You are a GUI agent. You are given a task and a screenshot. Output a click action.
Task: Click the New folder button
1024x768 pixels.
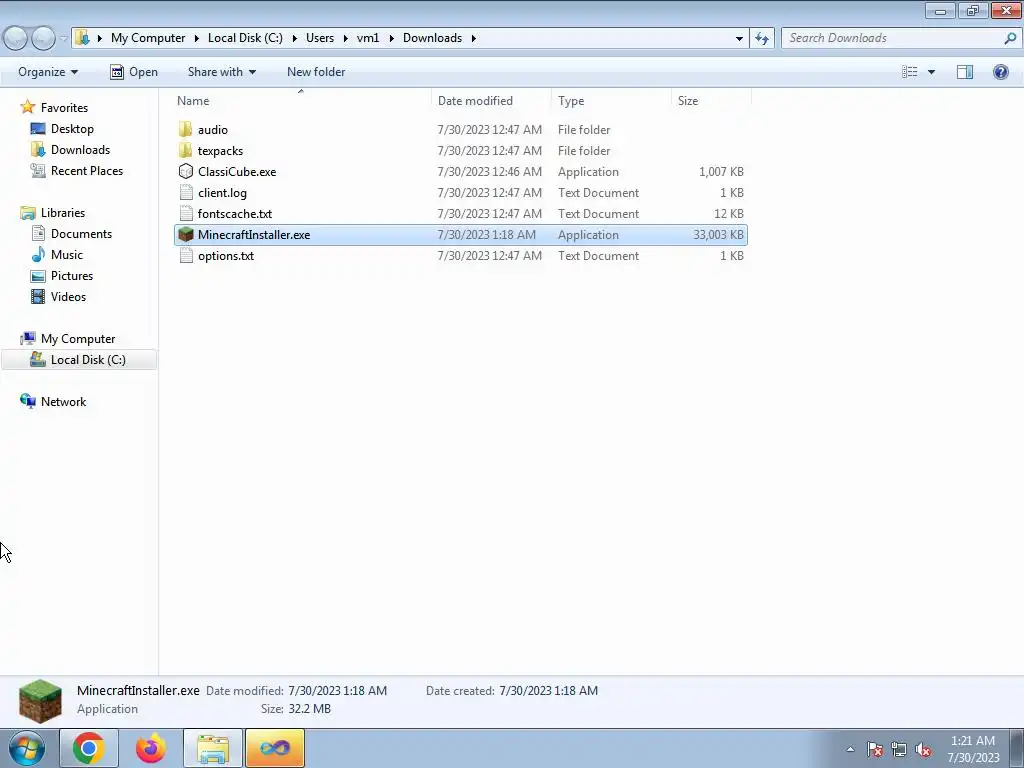pyautogui.click(x=316, y=72)
